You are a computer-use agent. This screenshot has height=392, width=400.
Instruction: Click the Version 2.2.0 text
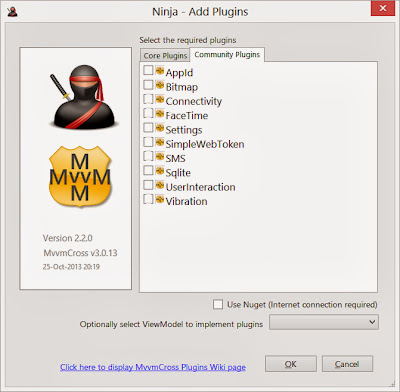[68, 238]
